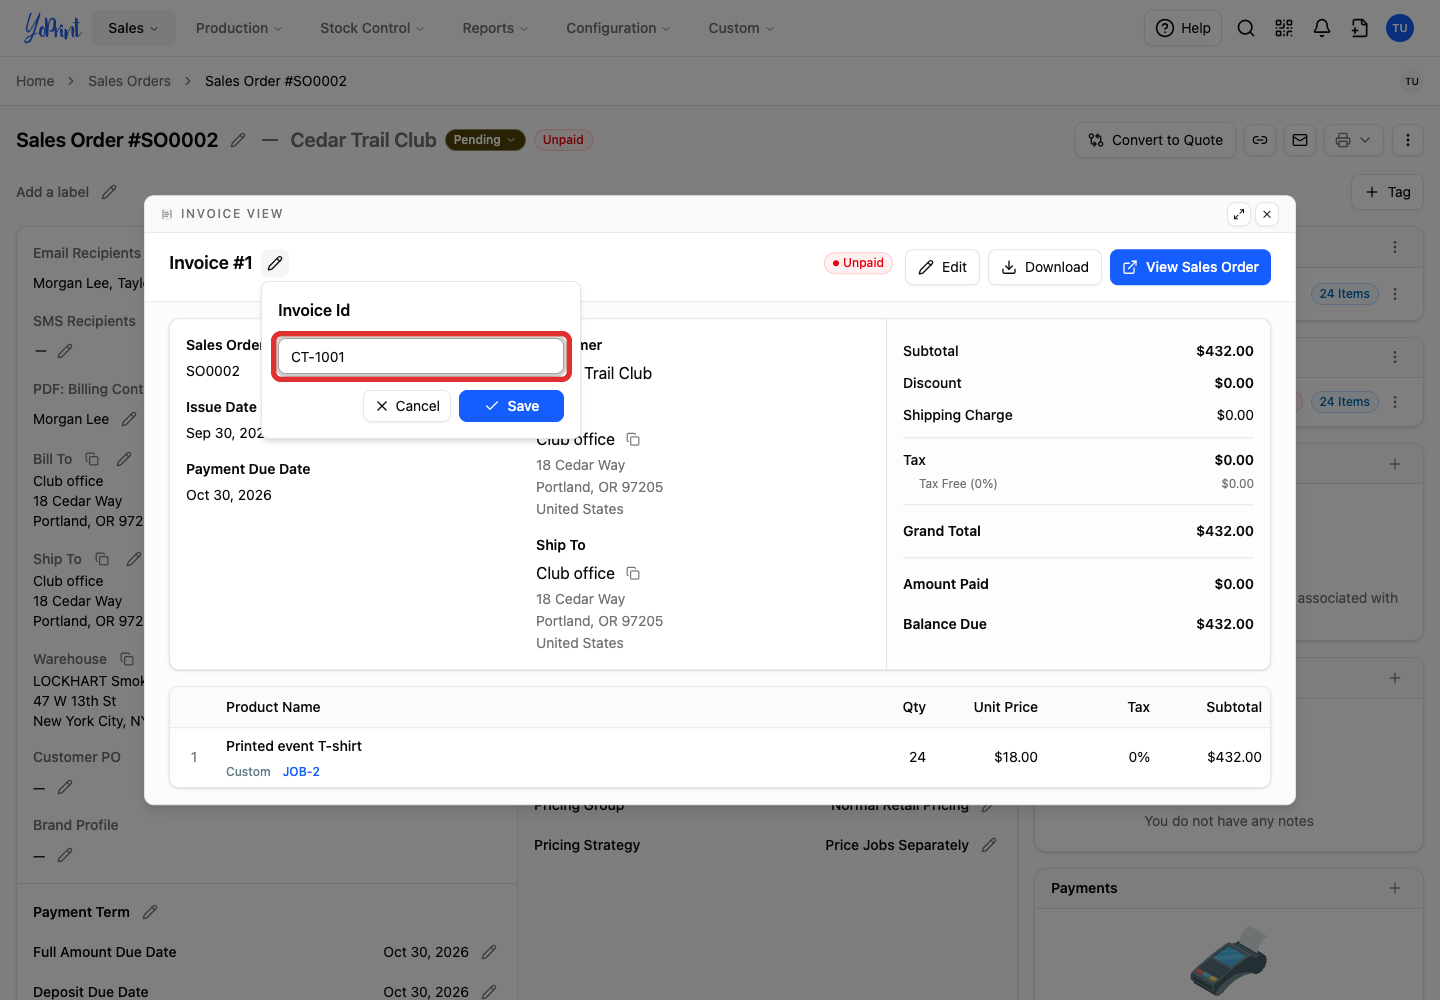
Task: Click the pencil icon beside Invoice #1
Action: pyautogui.click(x=275, y=263)
